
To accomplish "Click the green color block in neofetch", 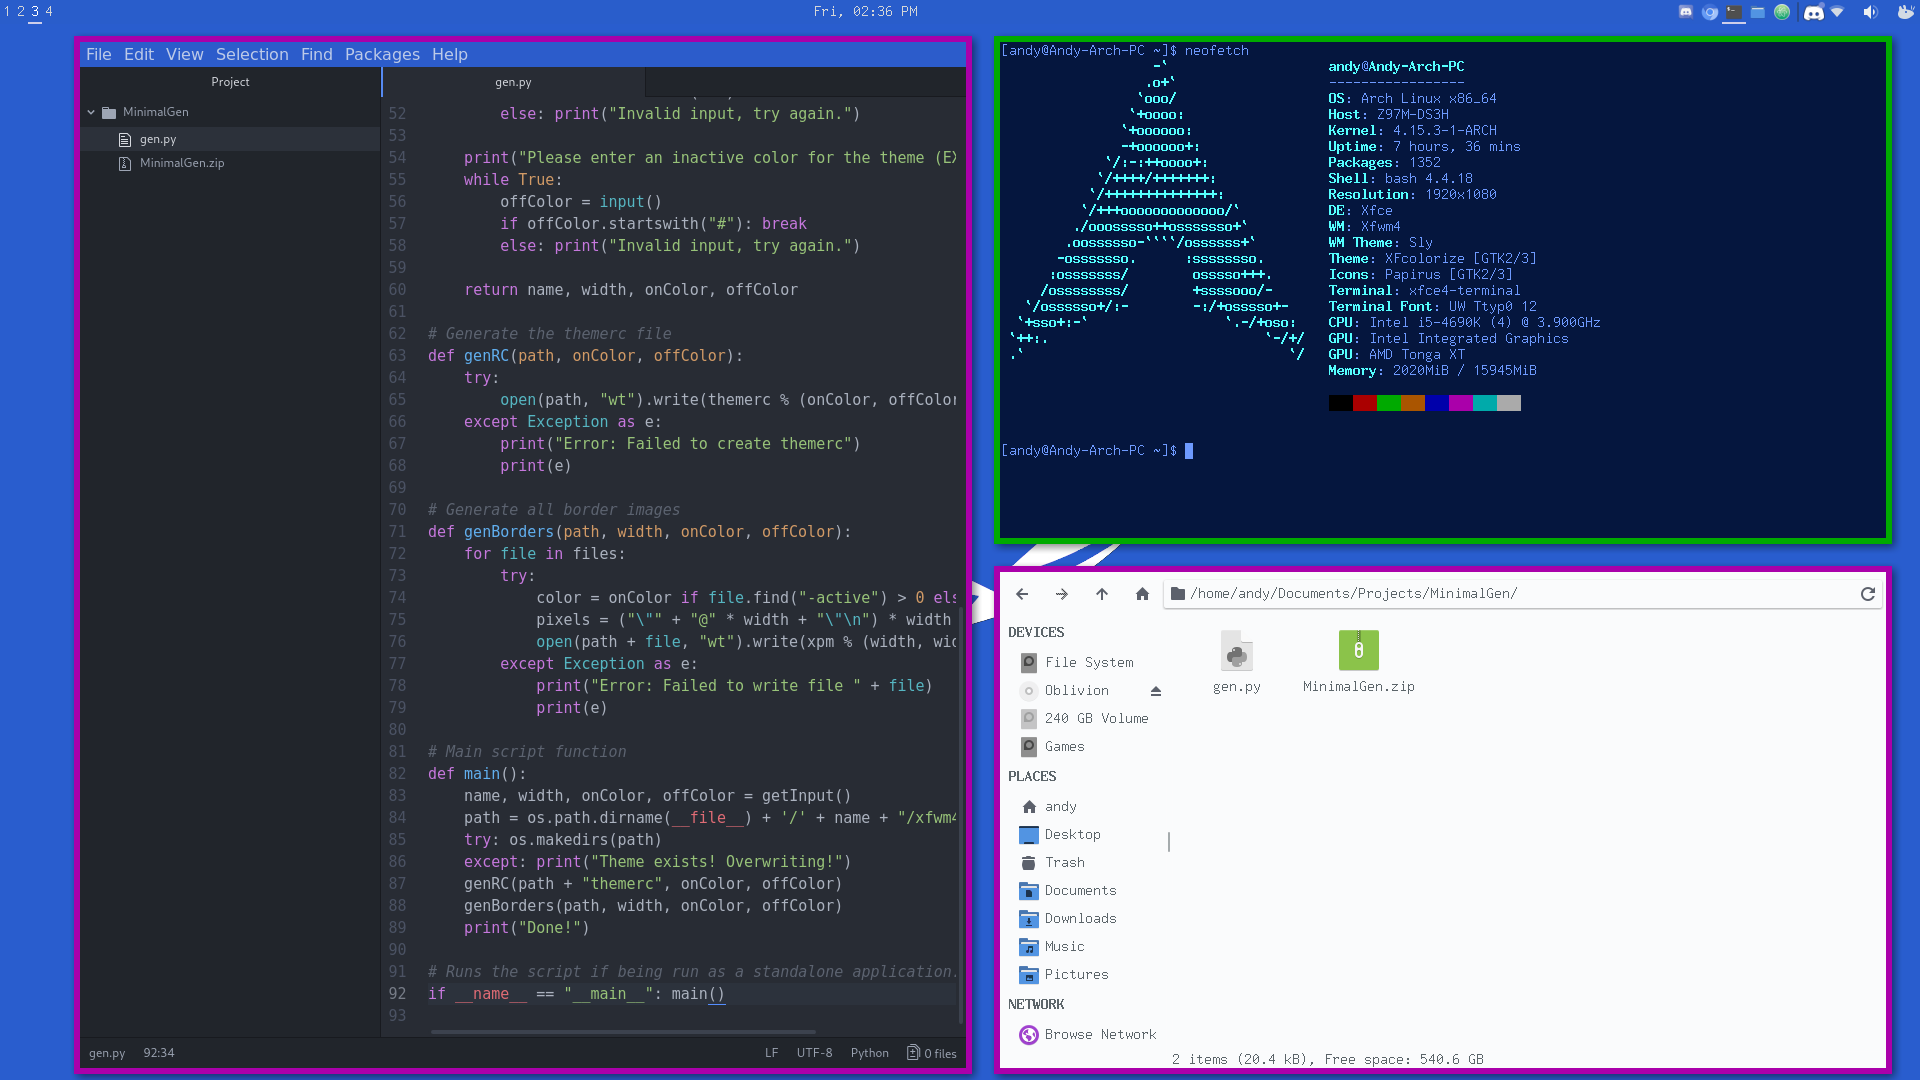I will (x=1389, y=403).
